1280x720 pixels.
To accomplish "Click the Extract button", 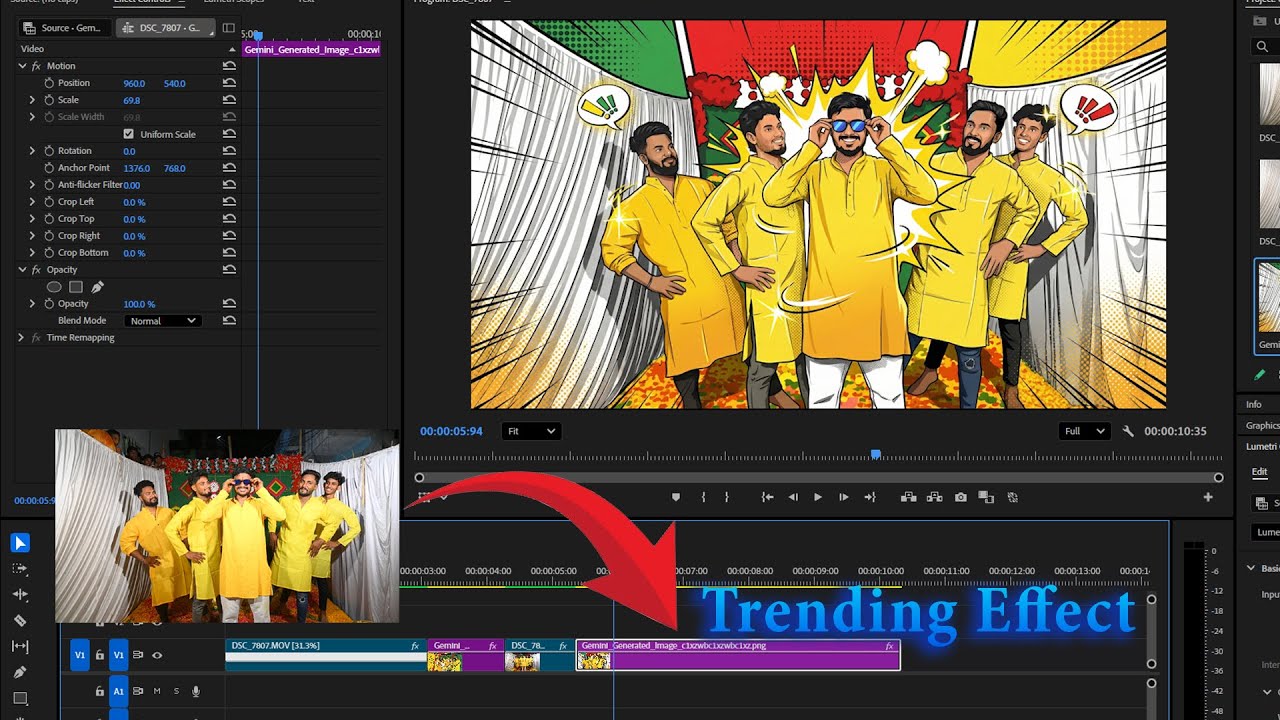I will point(935,497).
